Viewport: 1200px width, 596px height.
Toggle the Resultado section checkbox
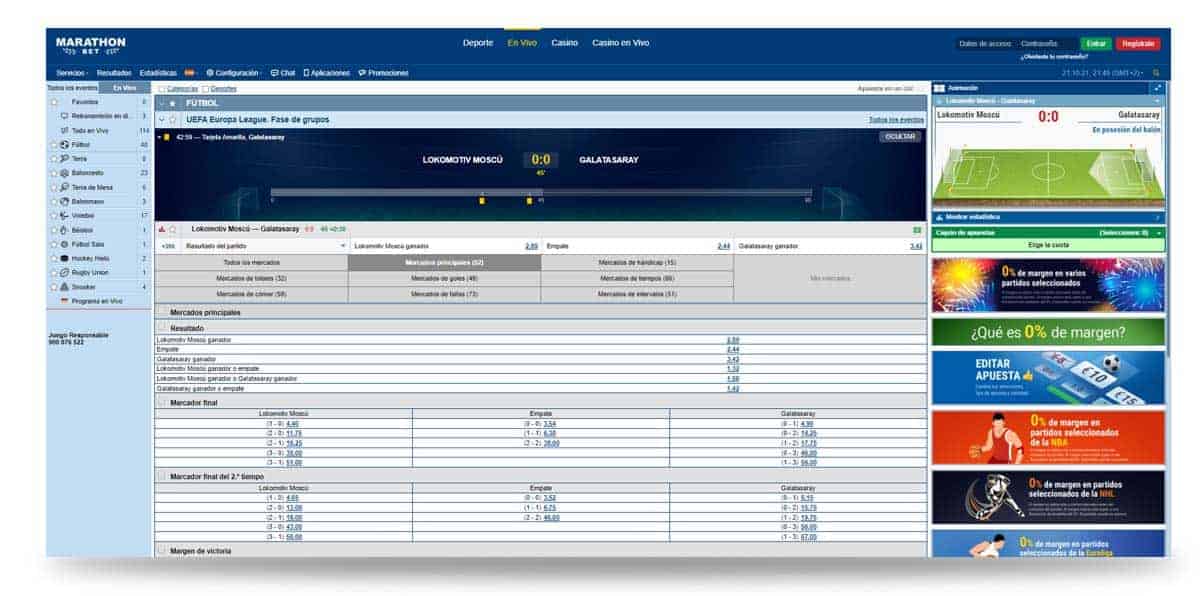click(x=161, y=327)
